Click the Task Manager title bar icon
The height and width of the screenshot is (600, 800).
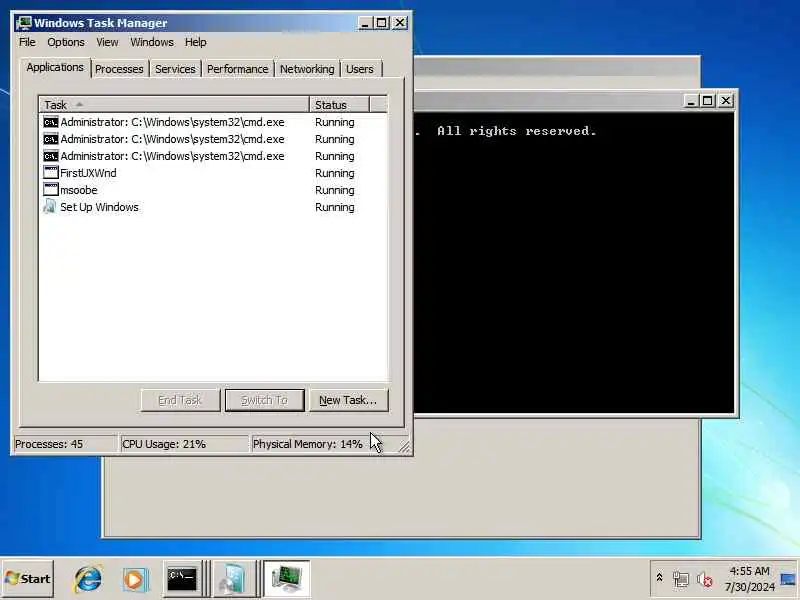click(24, 23)
